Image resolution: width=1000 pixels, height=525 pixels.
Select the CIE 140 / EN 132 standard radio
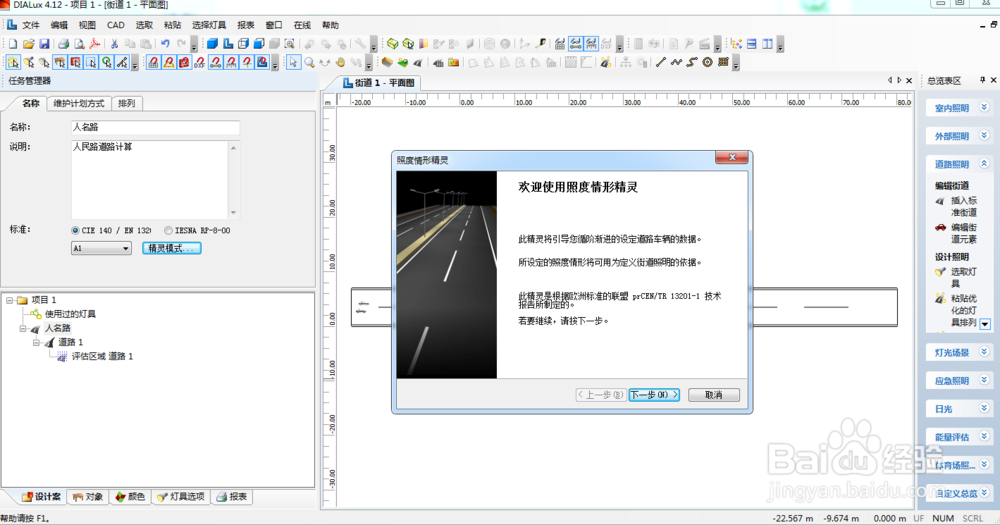pyautogui.click(x=75, y=230)
